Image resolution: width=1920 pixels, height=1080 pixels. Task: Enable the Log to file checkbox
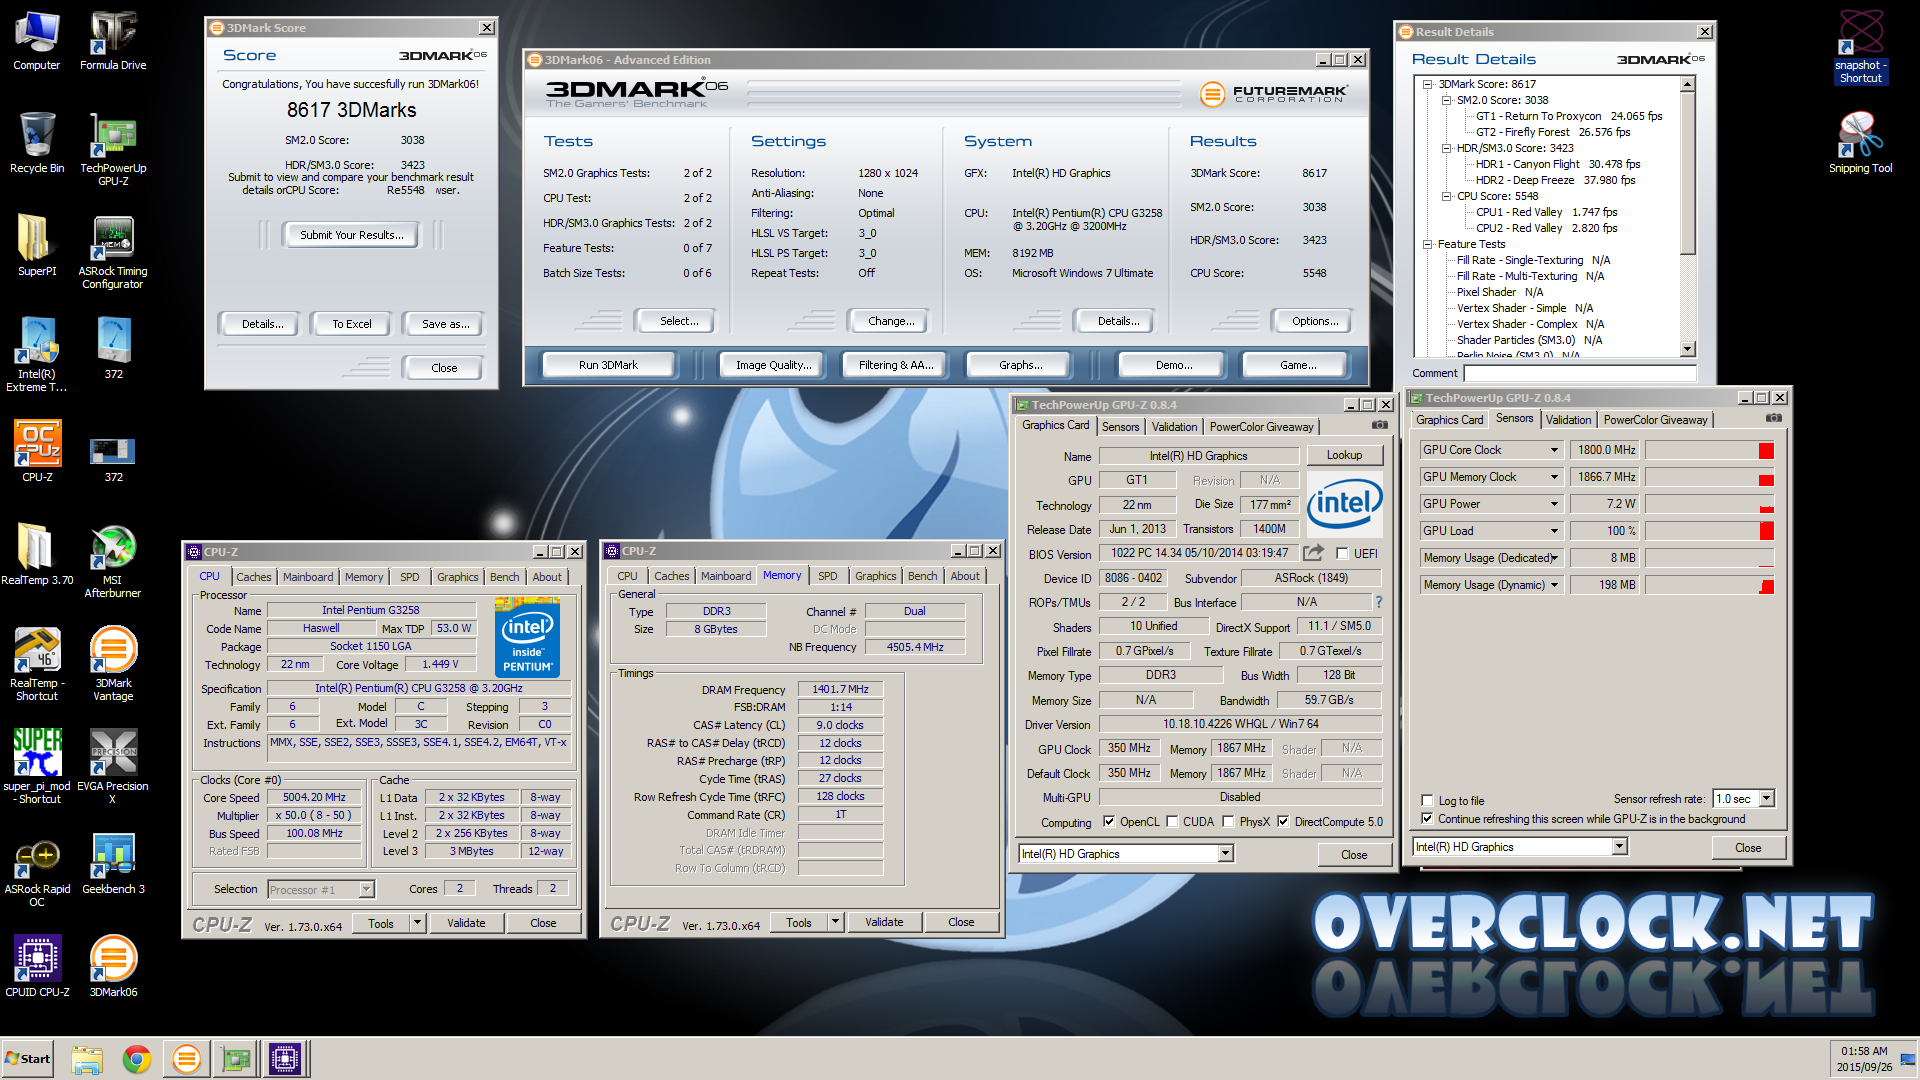click(x=1428, y=801)
